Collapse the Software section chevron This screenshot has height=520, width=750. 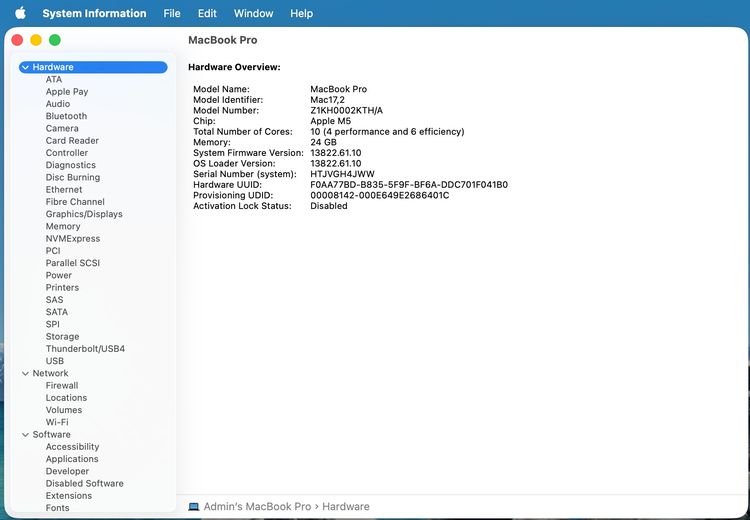click(25, 435)
